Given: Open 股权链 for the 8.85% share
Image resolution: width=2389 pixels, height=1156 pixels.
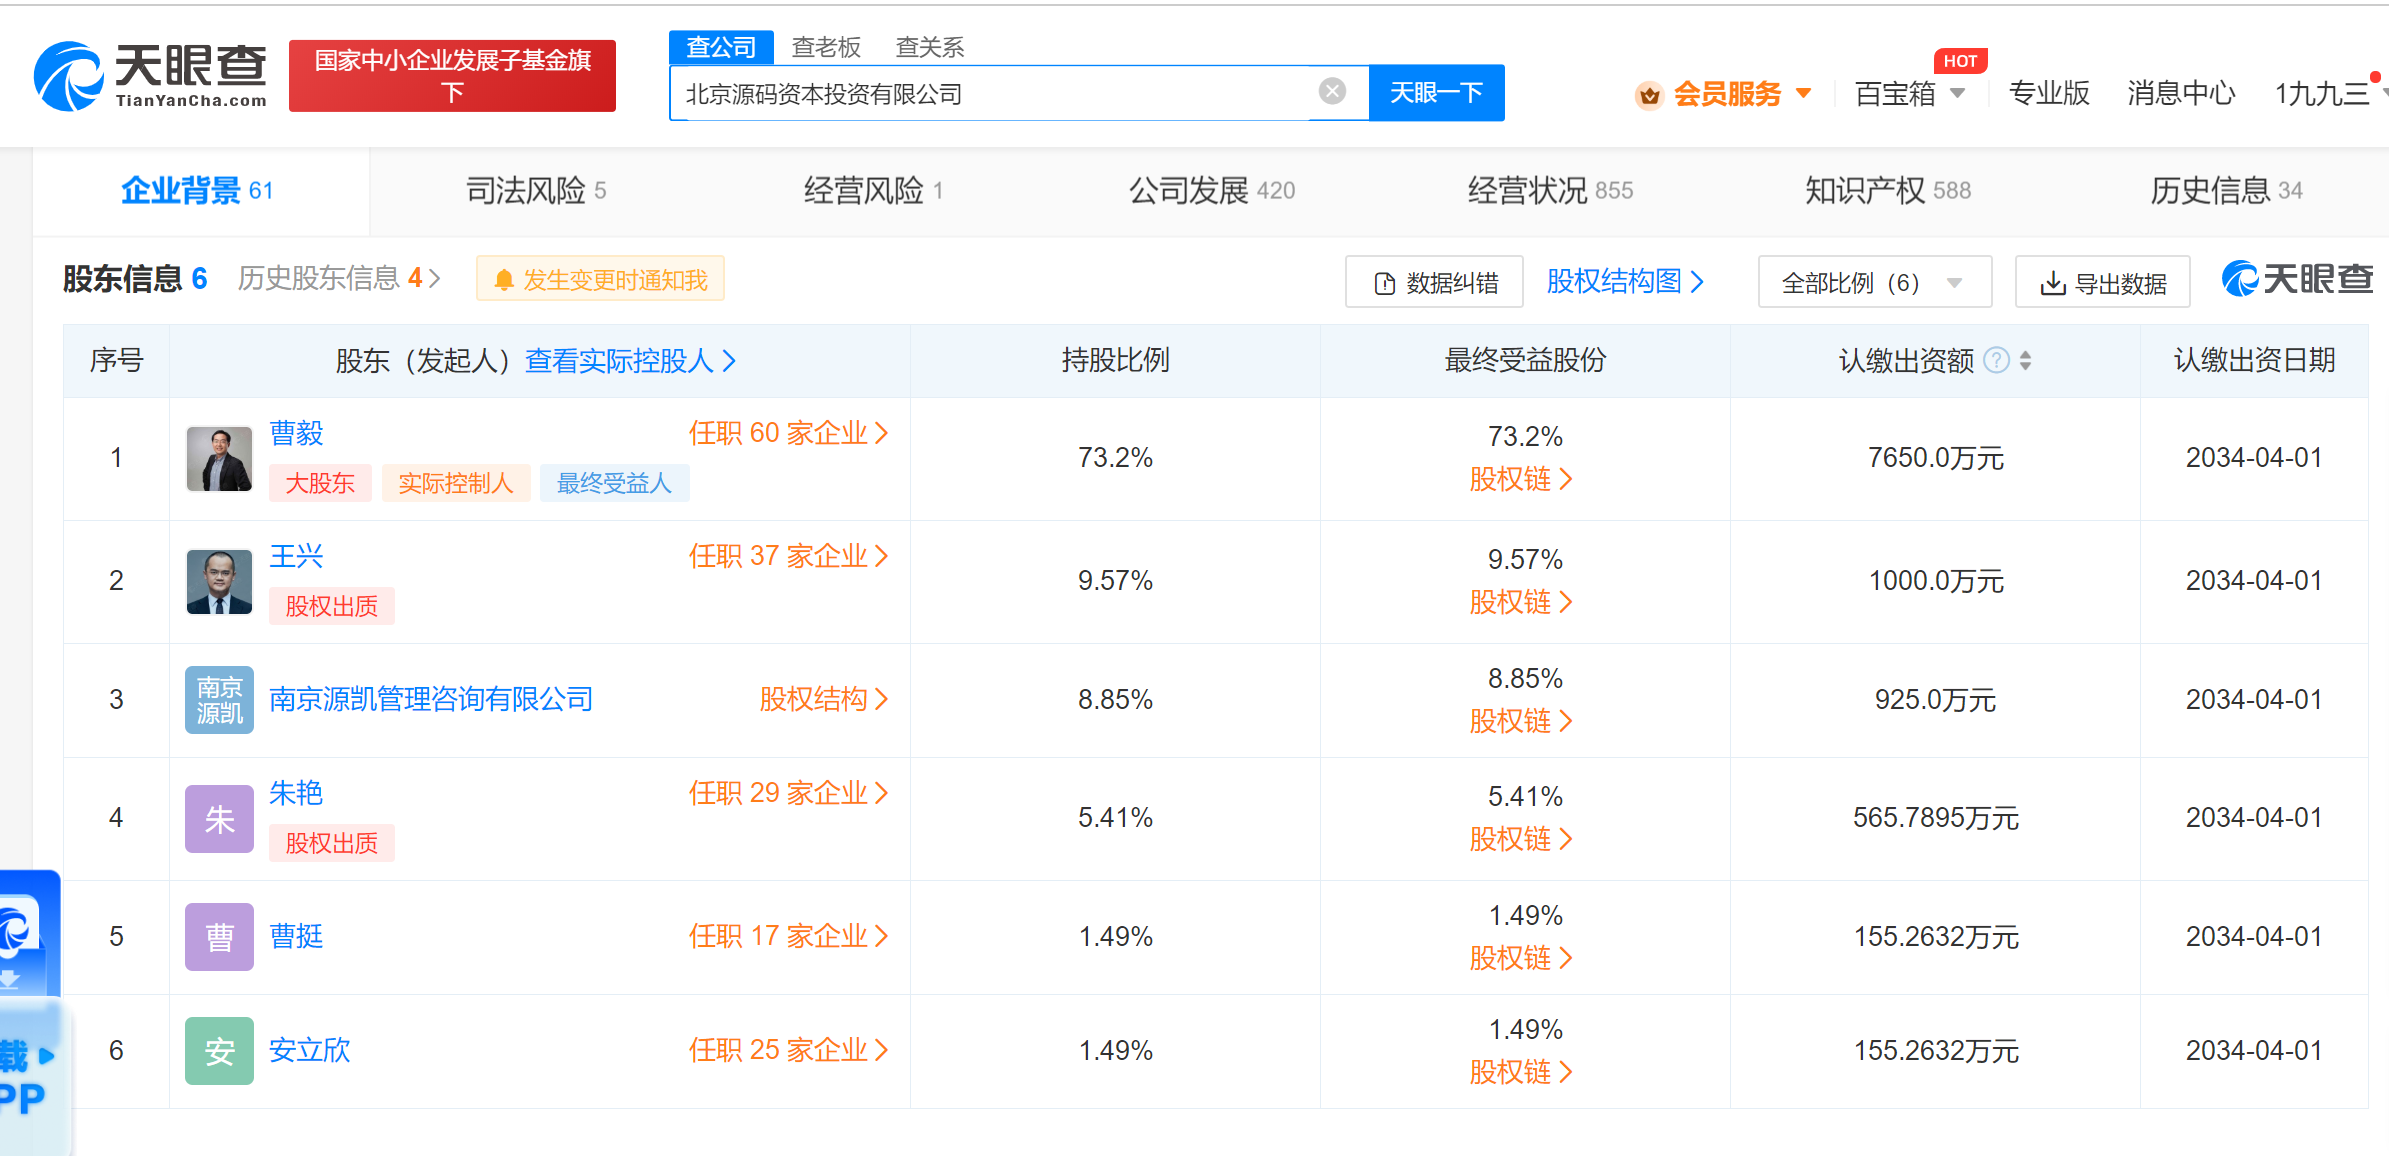Looking at the screenshot, I should point(1521,721).
